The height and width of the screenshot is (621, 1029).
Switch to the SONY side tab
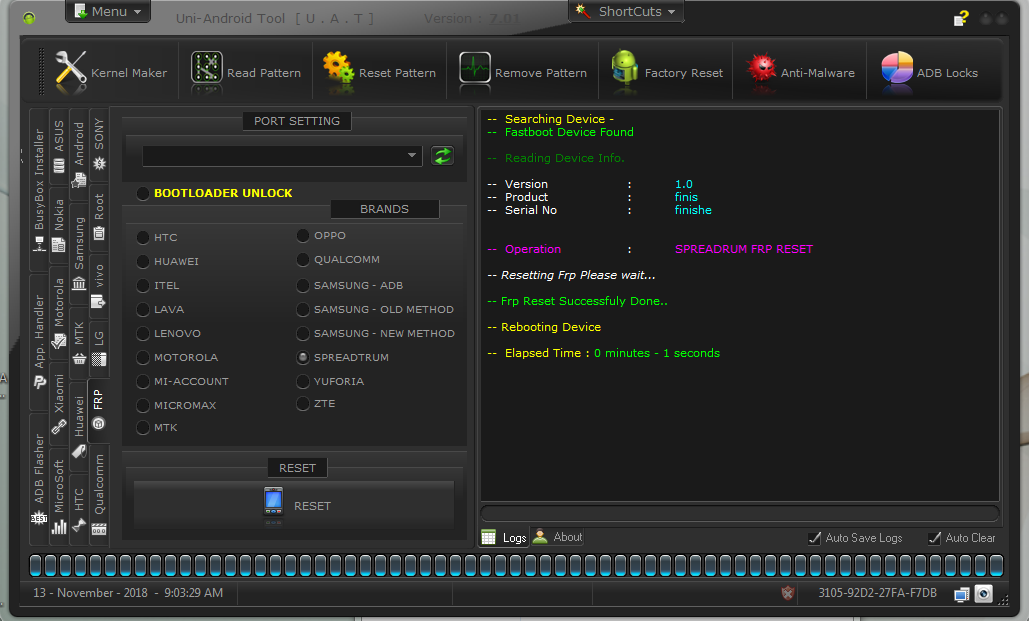tap(98, 144)
